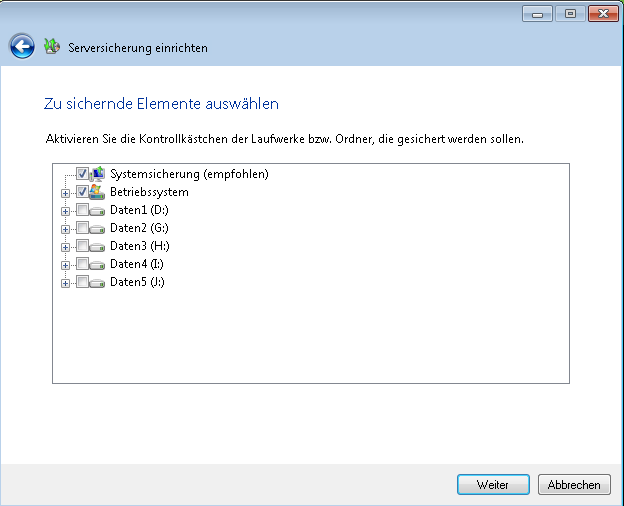Tick the Daten3 (H:) checkbox

[82, 246]
